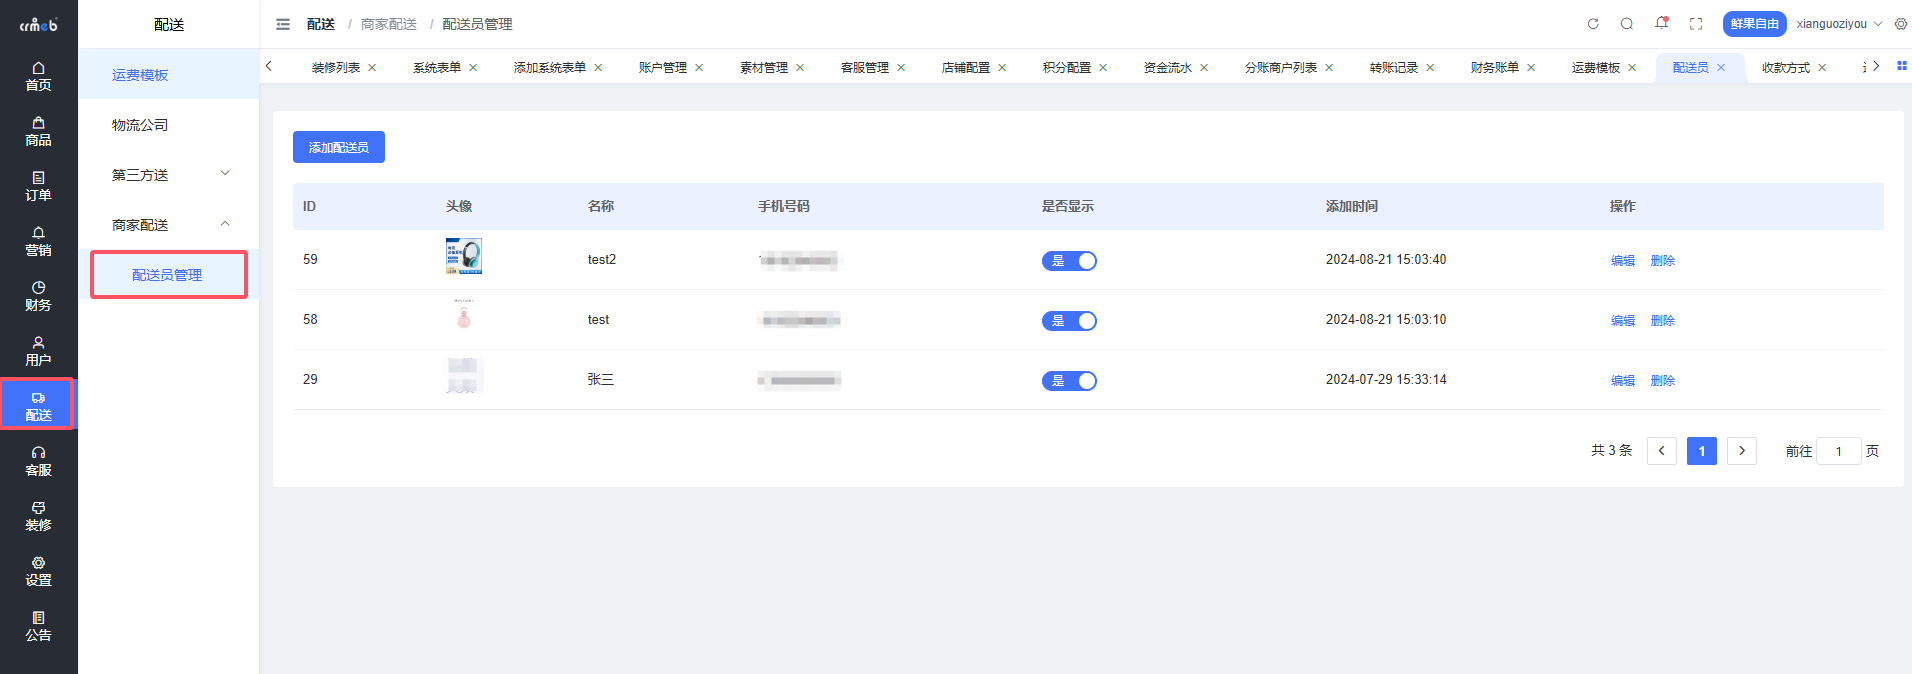Toggle display switch for test2 row
Screen dimensions: 1912x674
pos(1069,261)
